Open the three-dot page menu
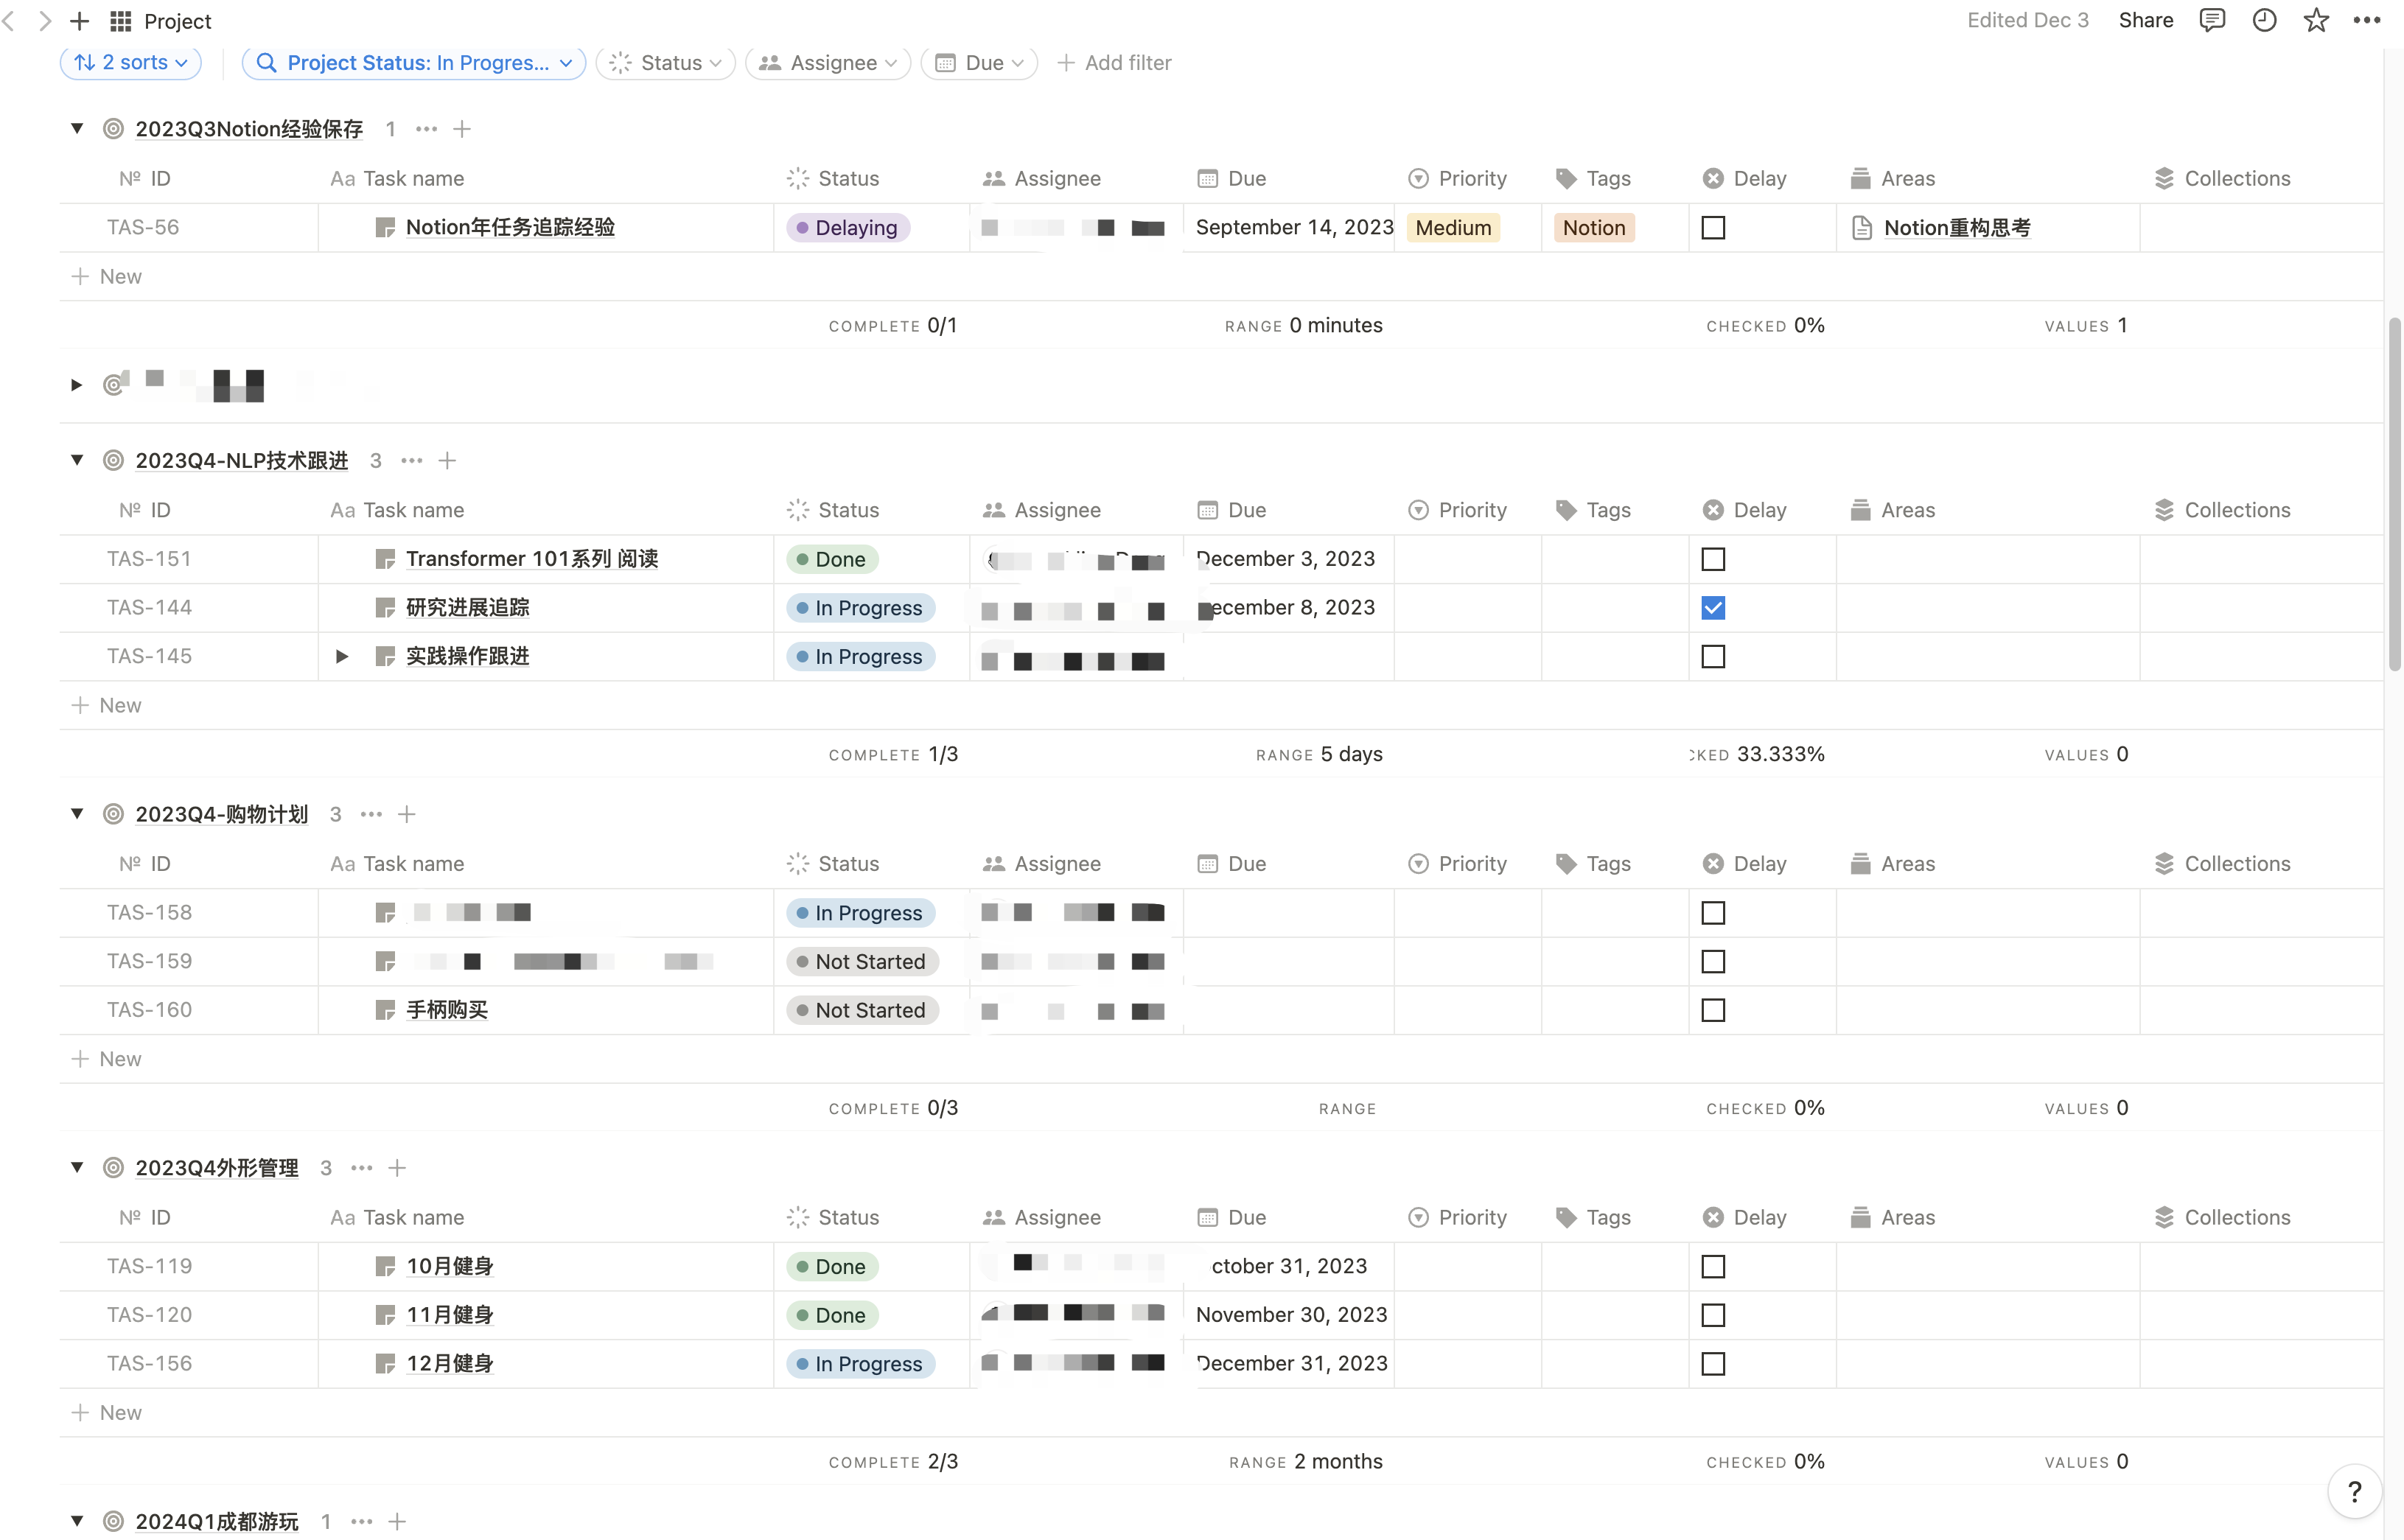 coord(2367,20)
